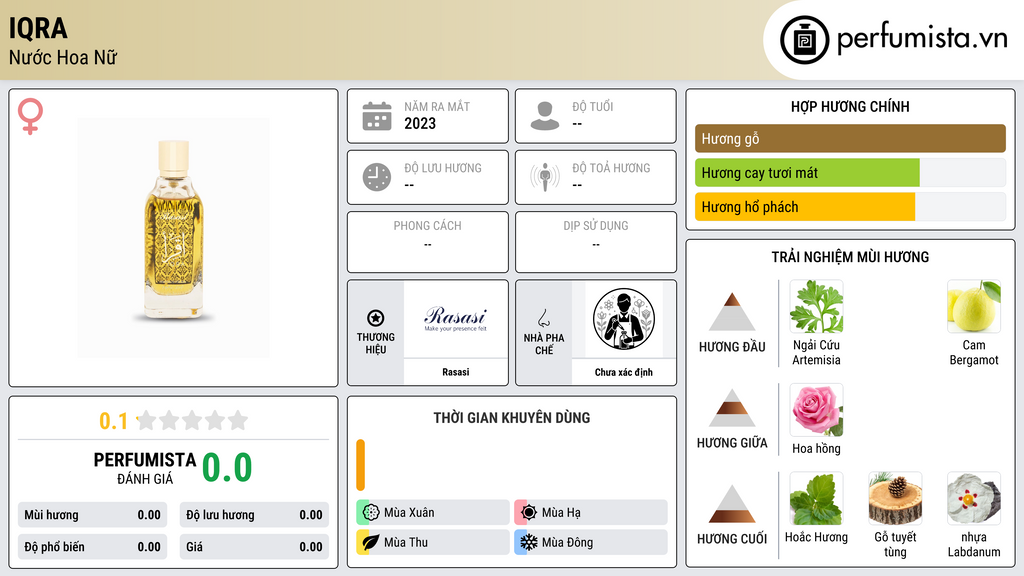Screen dimensions: 1024x576
Task: Select the Hoa hồng rose note image
Action: pos(816,410)
